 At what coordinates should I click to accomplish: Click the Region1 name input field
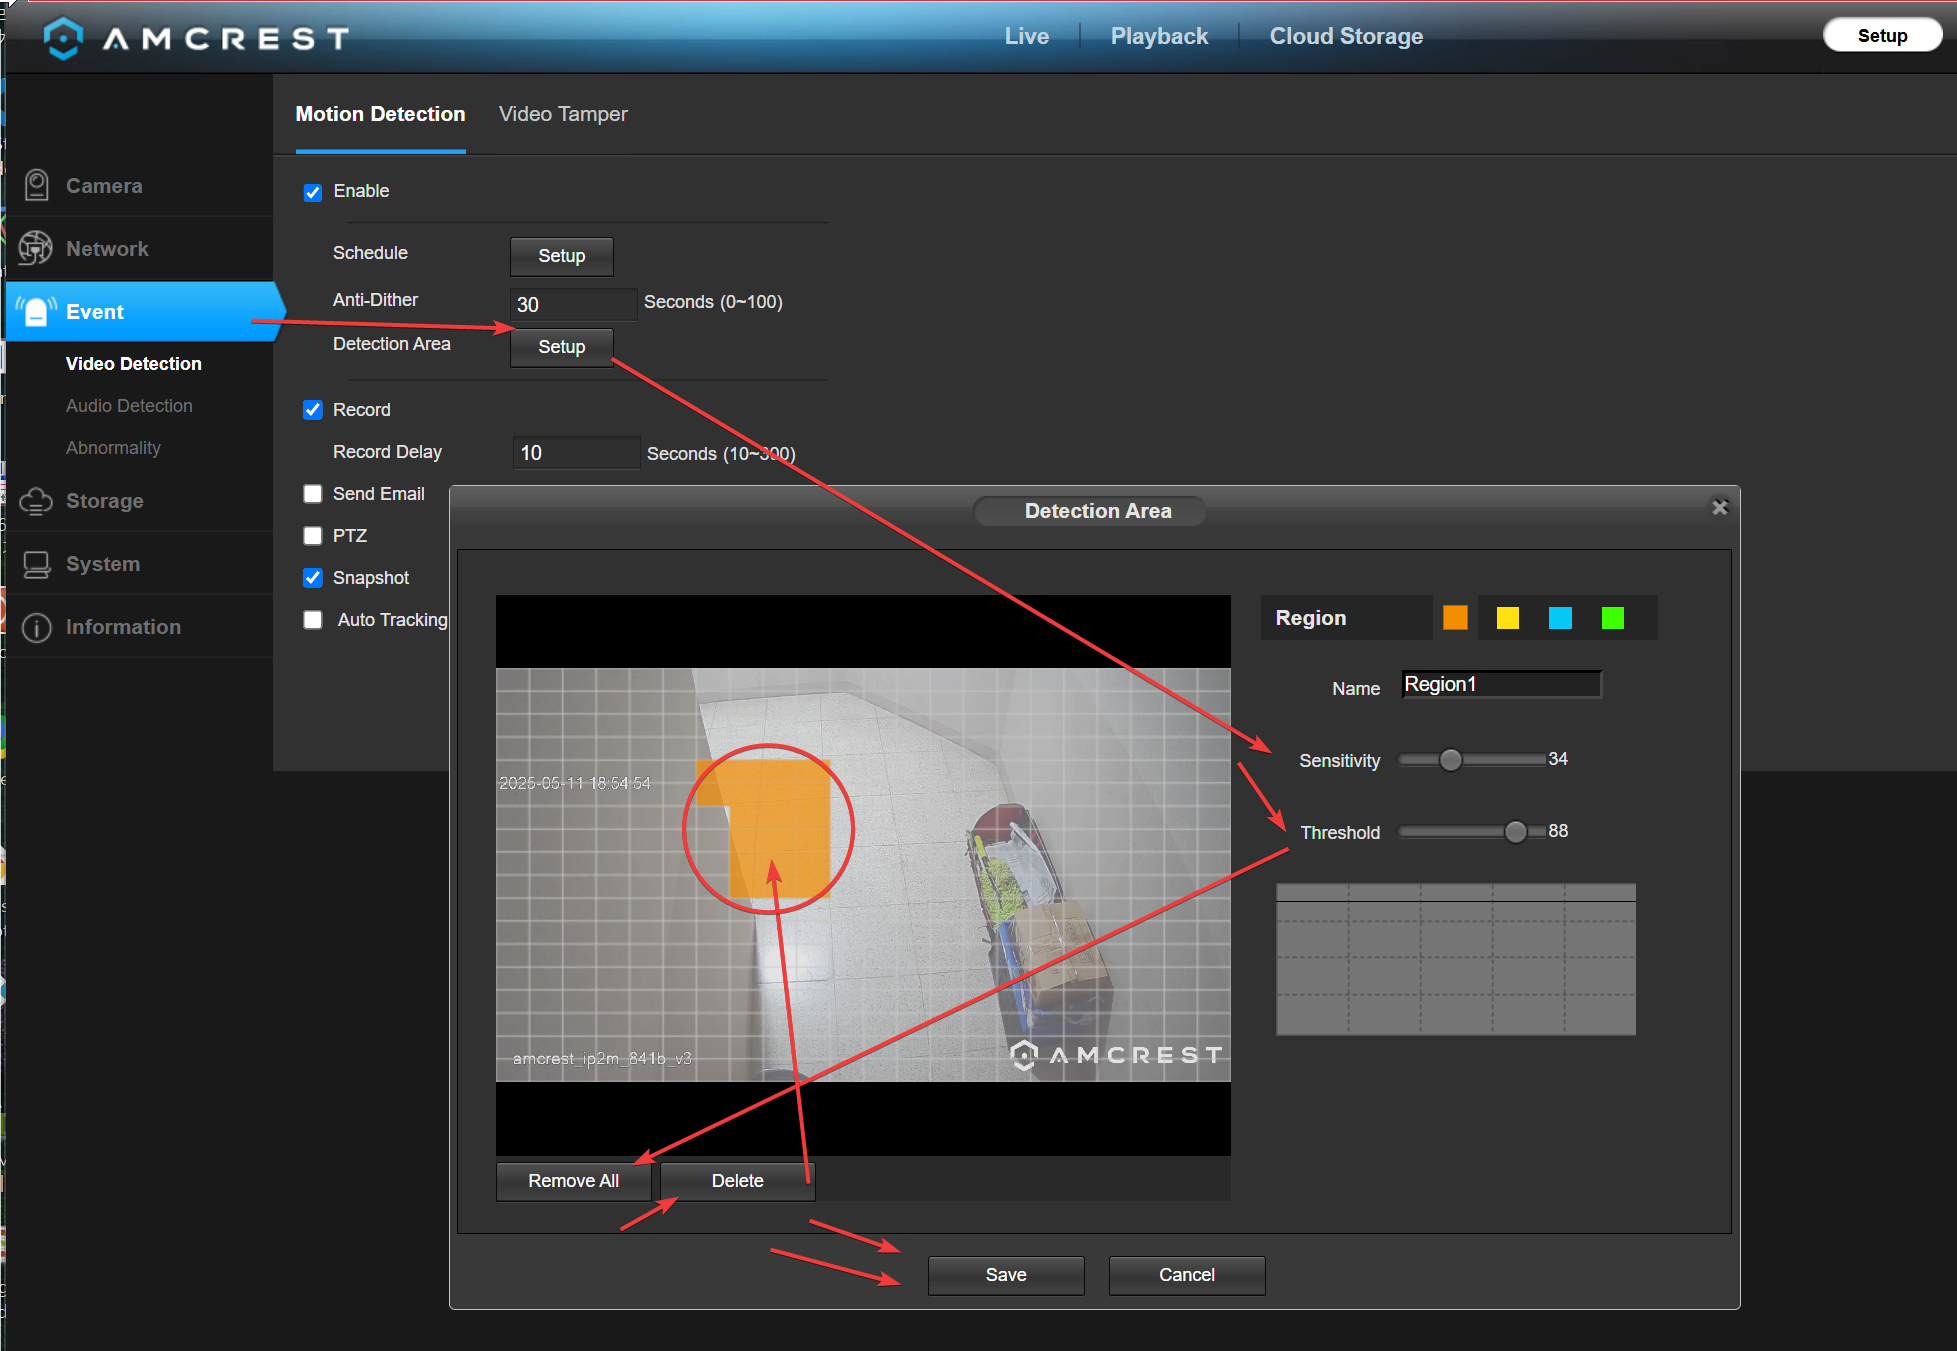click(x=1502, y=684)
